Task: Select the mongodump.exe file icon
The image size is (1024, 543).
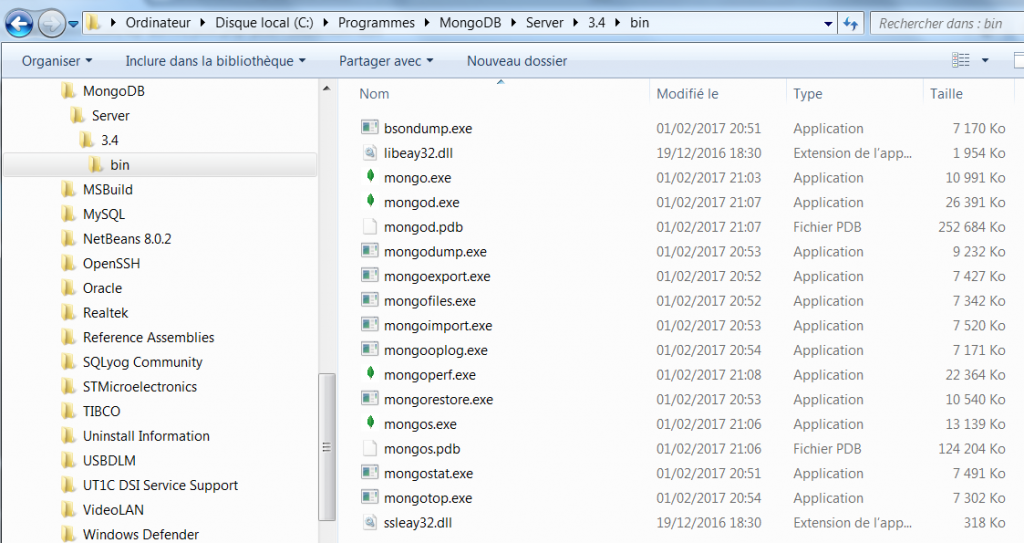Action: pos(370,251)
